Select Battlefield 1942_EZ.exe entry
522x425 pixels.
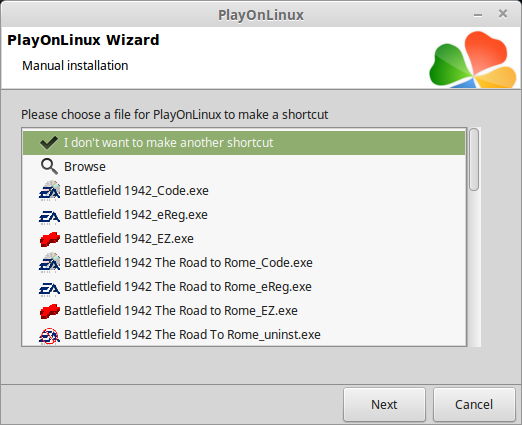pyautogui.click(x=244, y=239)
